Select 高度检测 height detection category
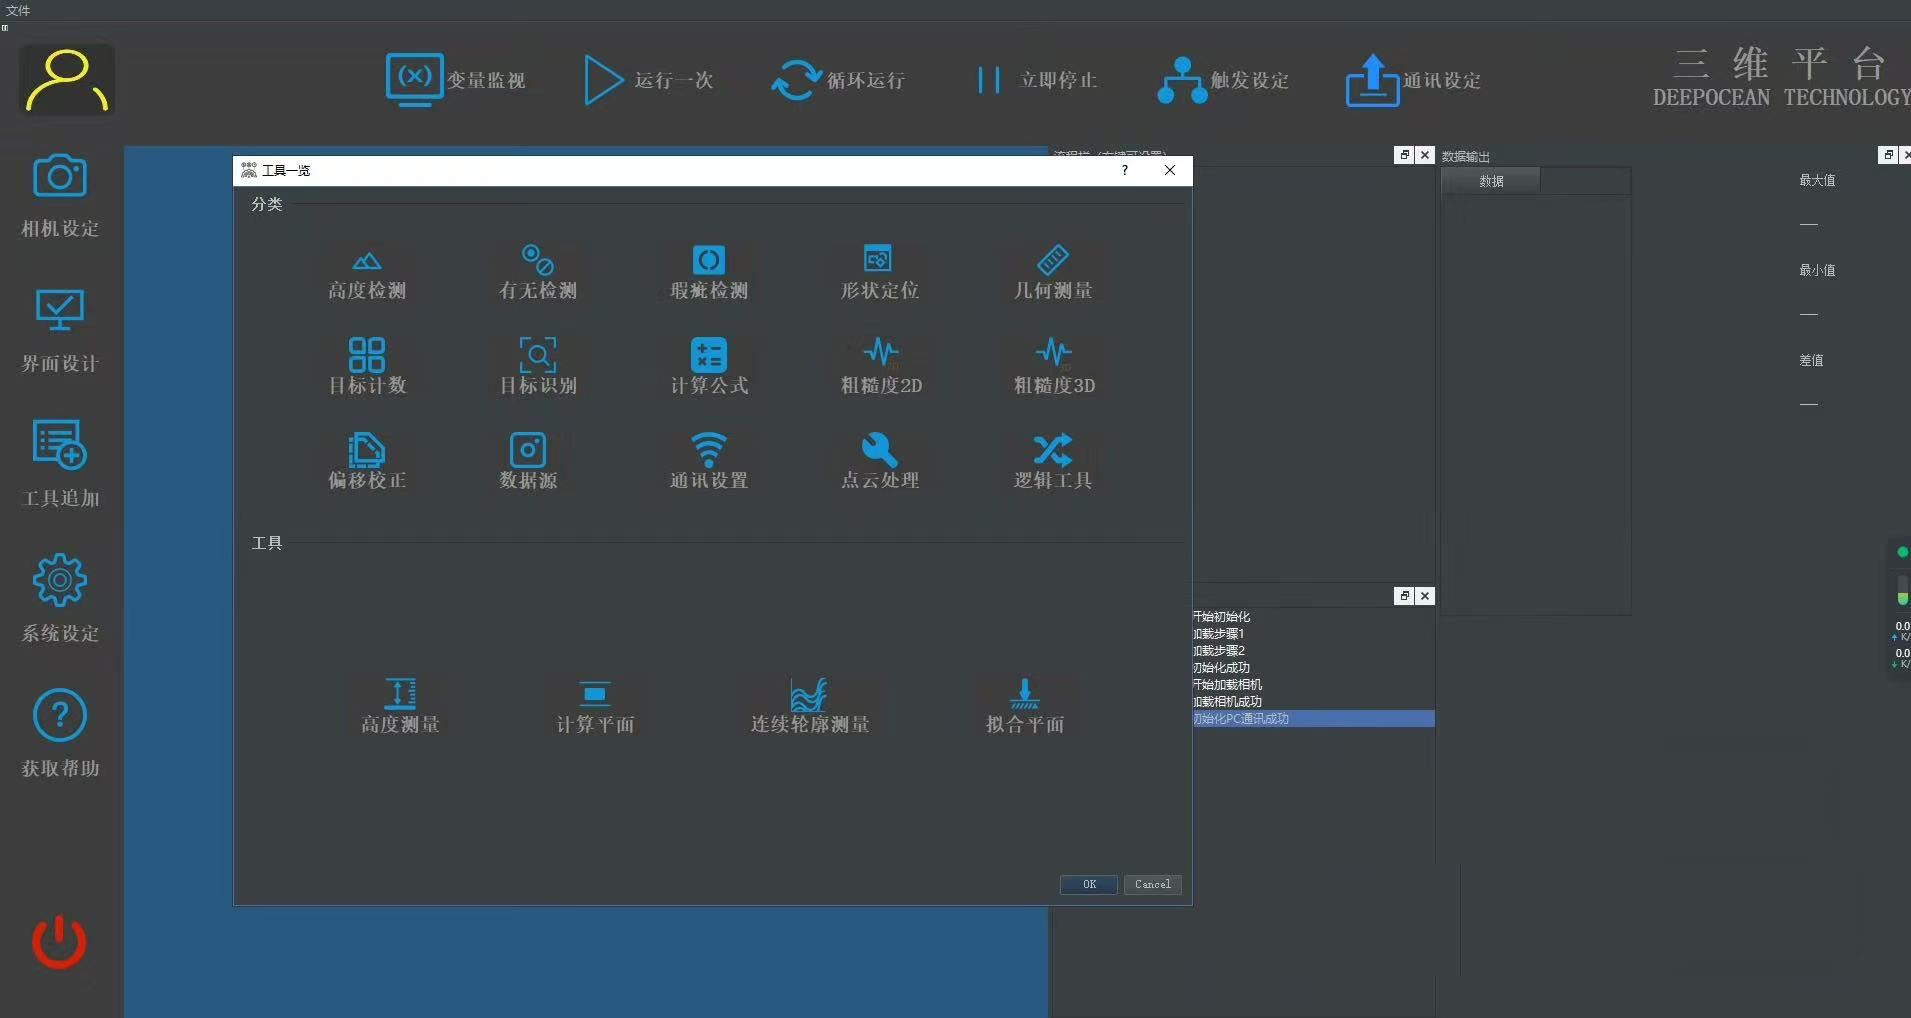The width and height of the screenshot is (1911, 1018). point(367,274)
